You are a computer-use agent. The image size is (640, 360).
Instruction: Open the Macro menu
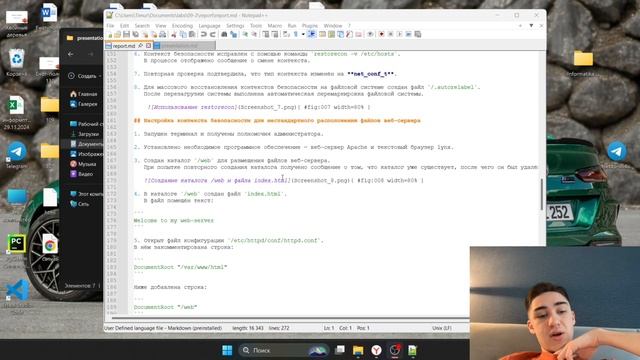click(275, 26)
